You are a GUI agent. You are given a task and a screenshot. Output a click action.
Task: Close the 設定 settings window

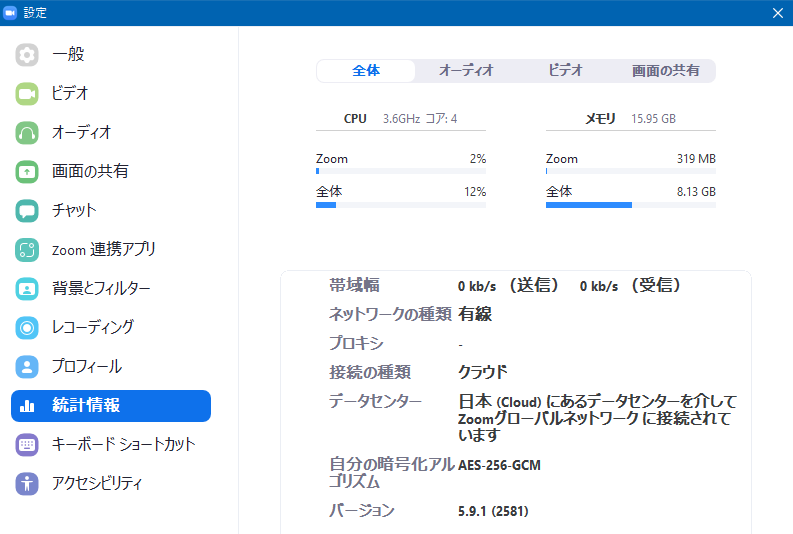(778, 13)
